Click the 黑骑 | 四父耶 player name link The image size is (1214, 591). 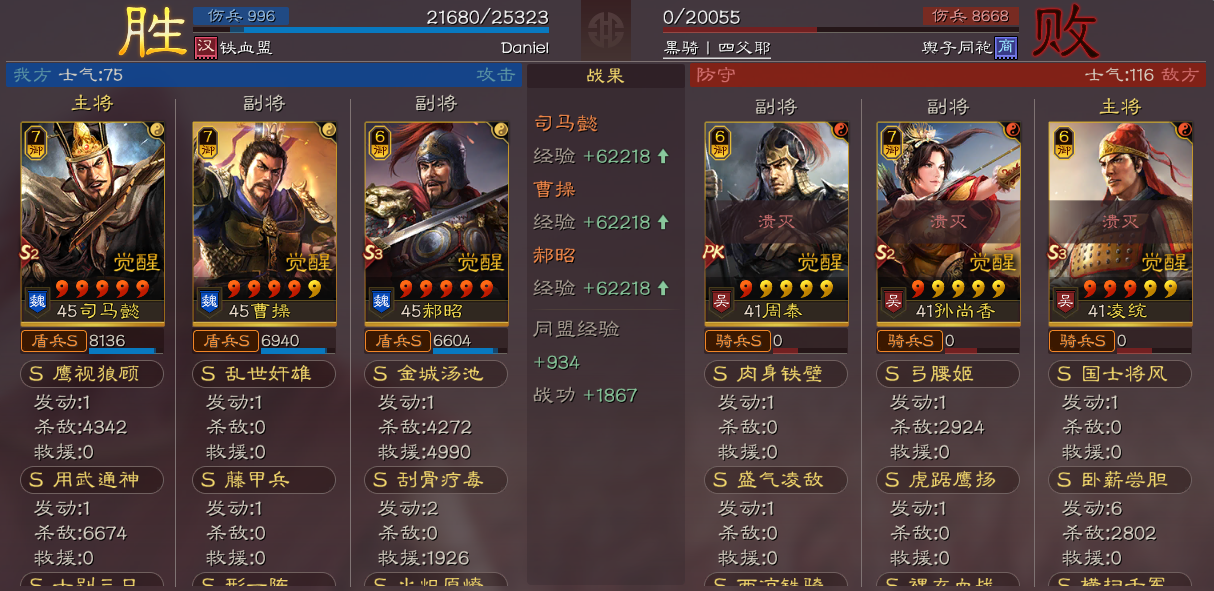[x=716, y=47]
